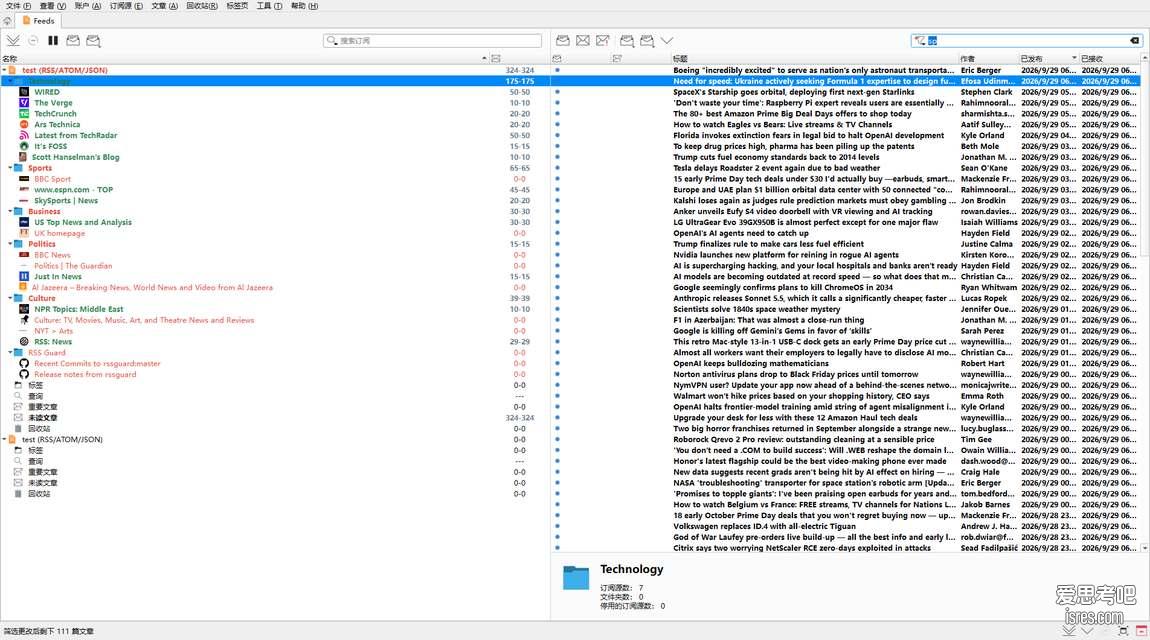Toggle read dot for Kalshi loses again article
1150x640 pixels.
coord(557,200)
